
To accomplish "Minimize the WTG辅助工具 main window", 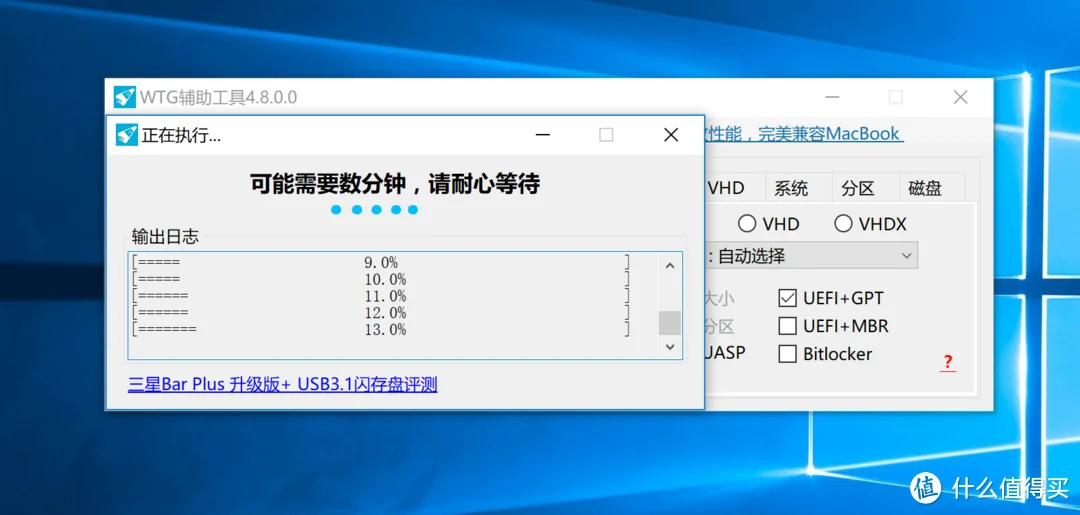I will [x=833, y=97].
